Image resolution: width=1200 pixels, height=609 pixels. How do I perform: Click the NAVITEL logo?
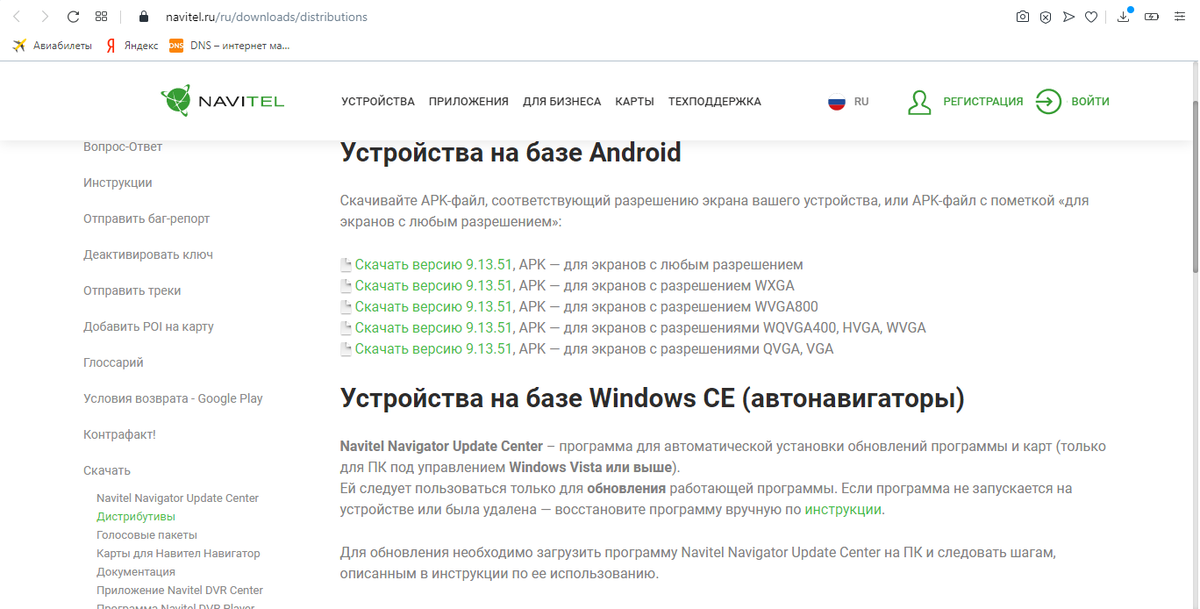tap(222, 101)
